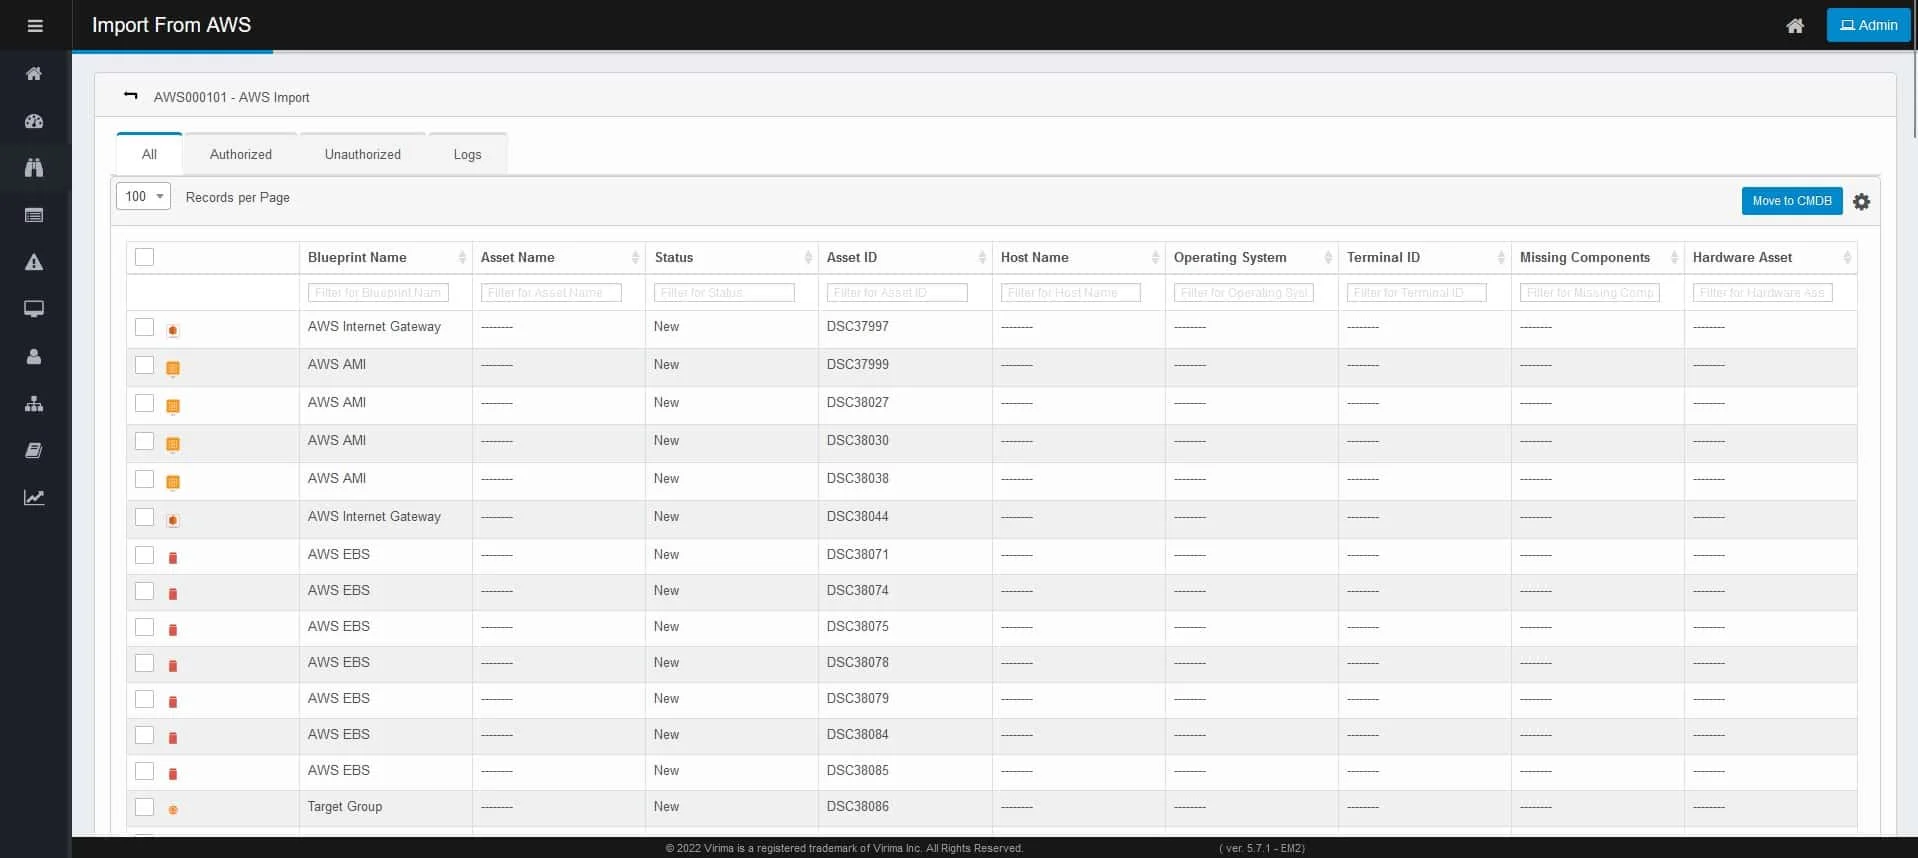
Task: Click the Admin user button
Action: click(1868, 26)
